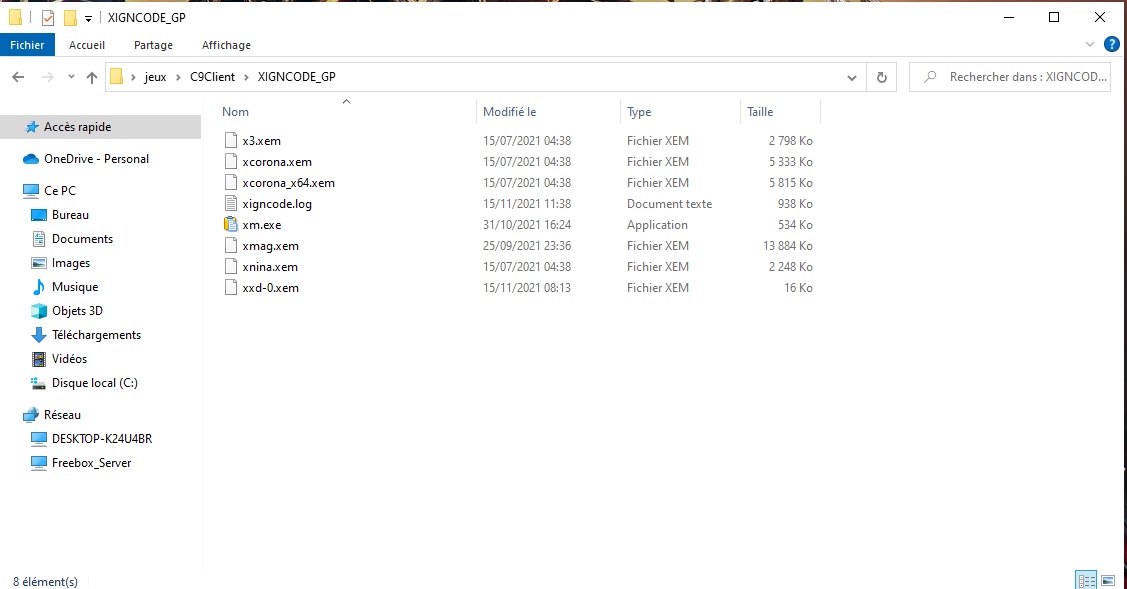Viewport: 1127px width, 589px height.
Task: Select the xmag.xem file
Action: [x=270, y=246]
